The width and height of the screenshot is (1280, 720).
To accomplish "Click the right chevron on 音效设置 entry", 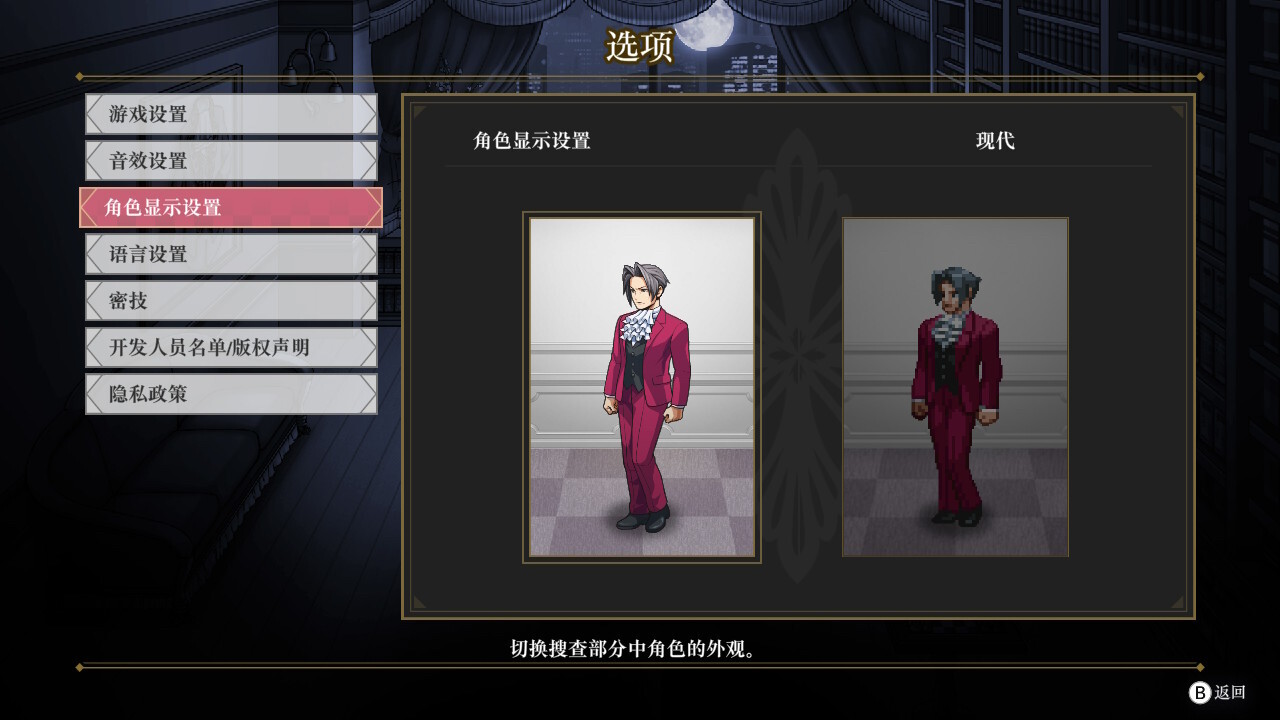I will click(x=367, y=161).
